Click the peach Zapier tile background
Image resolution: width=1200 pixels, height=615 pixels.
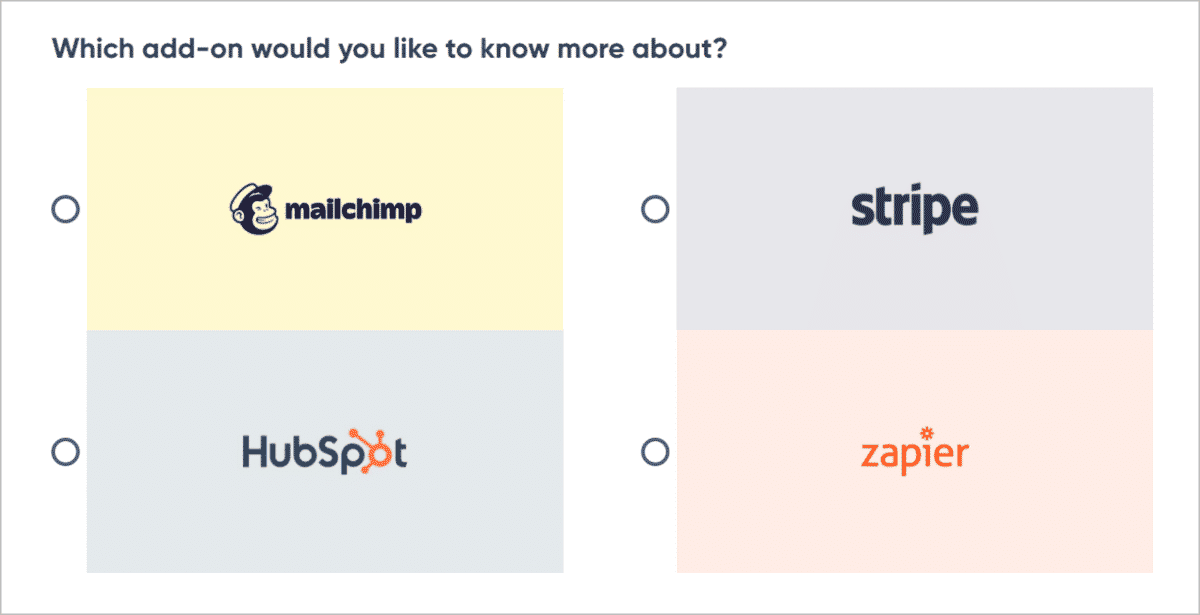tap(914, 530)
